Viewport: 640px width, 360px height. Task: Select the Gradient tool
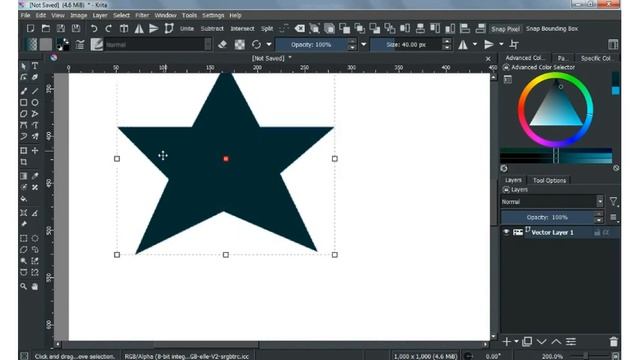click(24, 176)
